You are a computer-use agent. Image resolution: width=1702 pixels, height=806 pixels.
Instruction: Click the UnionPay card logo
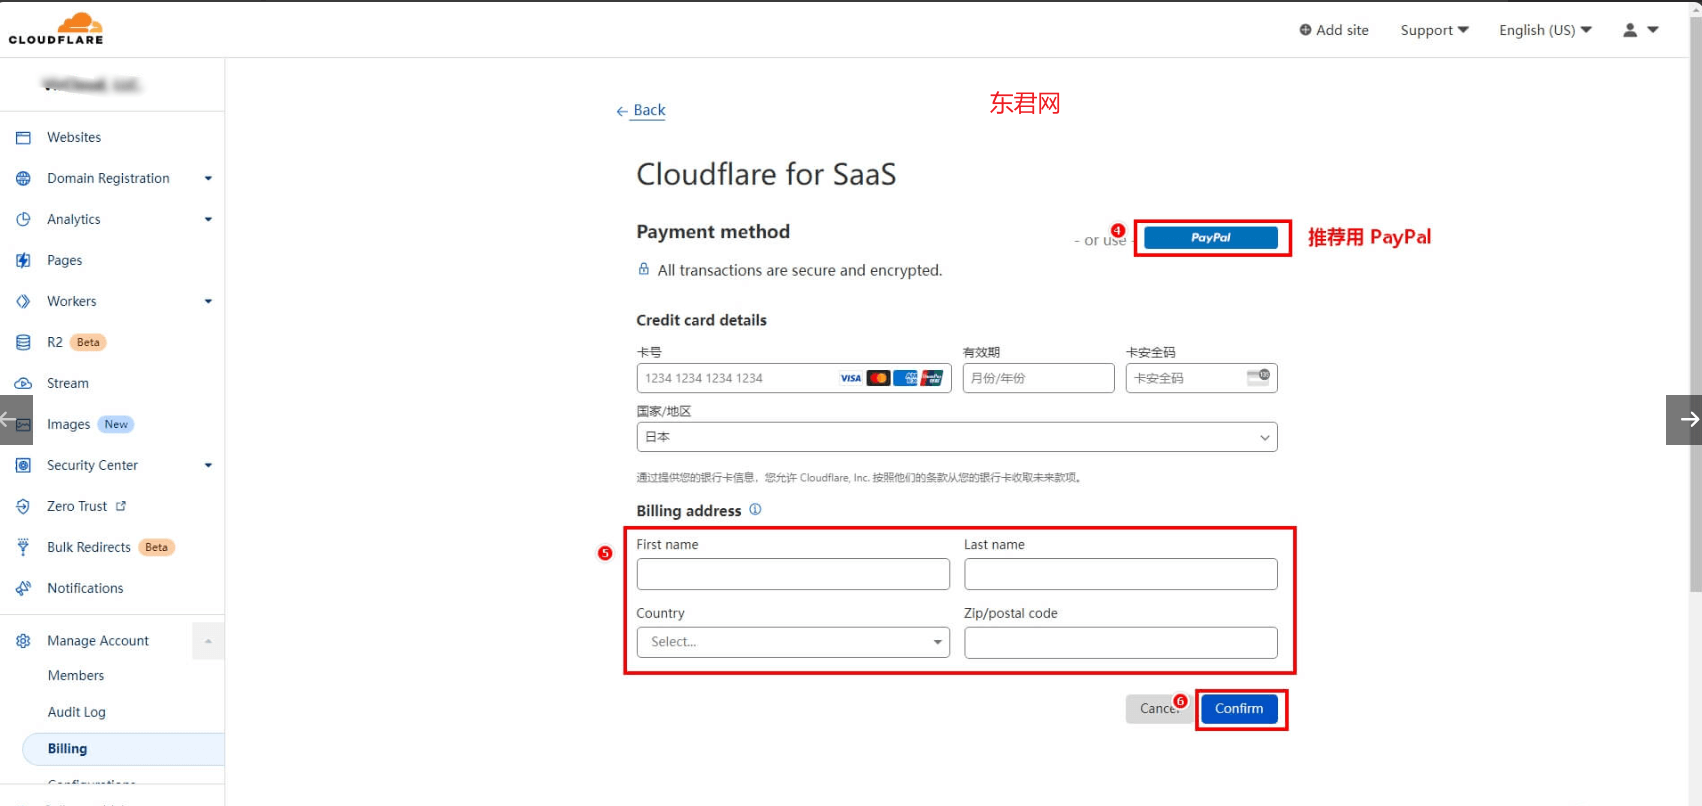(x=932, y=378)
